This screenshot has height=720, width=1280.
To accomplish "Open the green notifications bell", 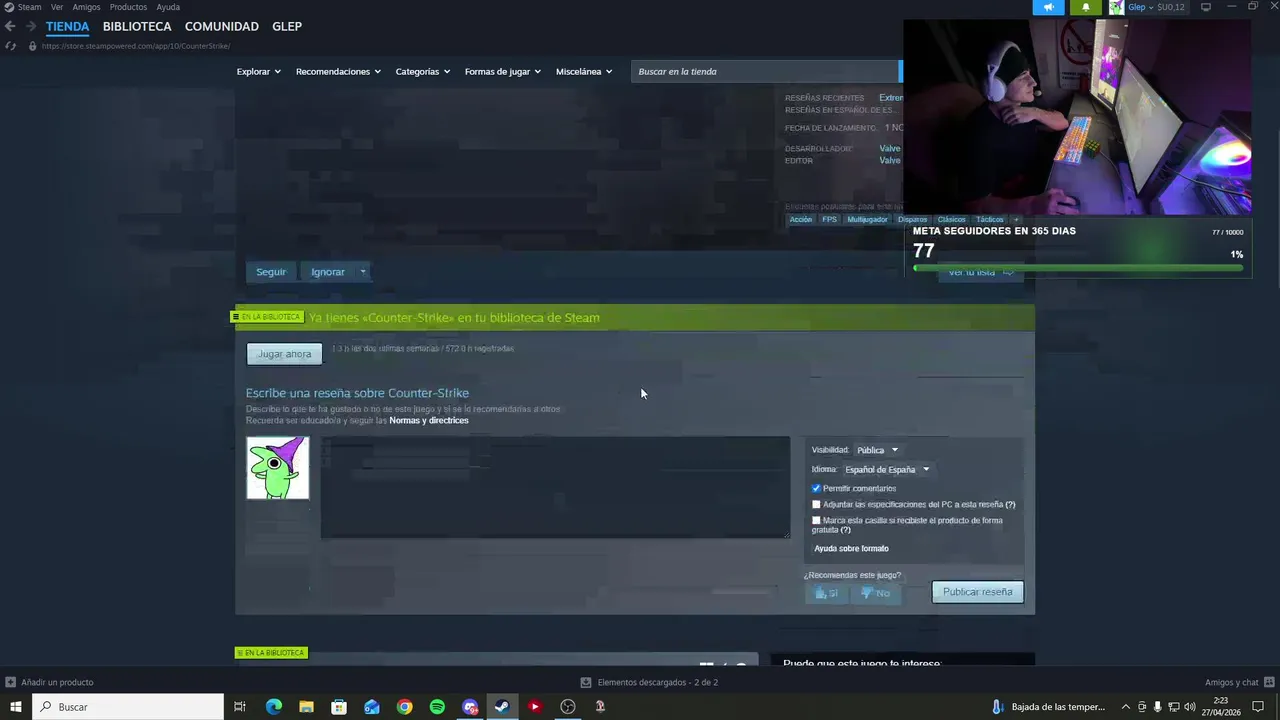I will tap(1086, 7).
